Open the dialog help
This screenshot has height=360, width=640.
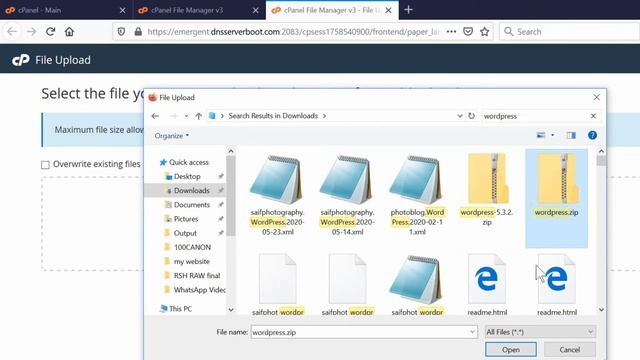(592, 135)
